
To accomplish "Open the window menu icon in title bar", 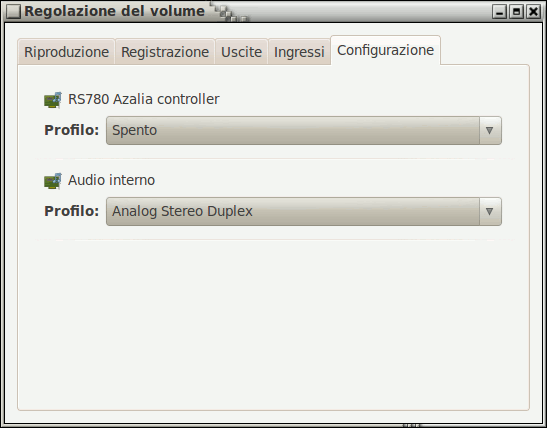I will (x=14, y=12).
